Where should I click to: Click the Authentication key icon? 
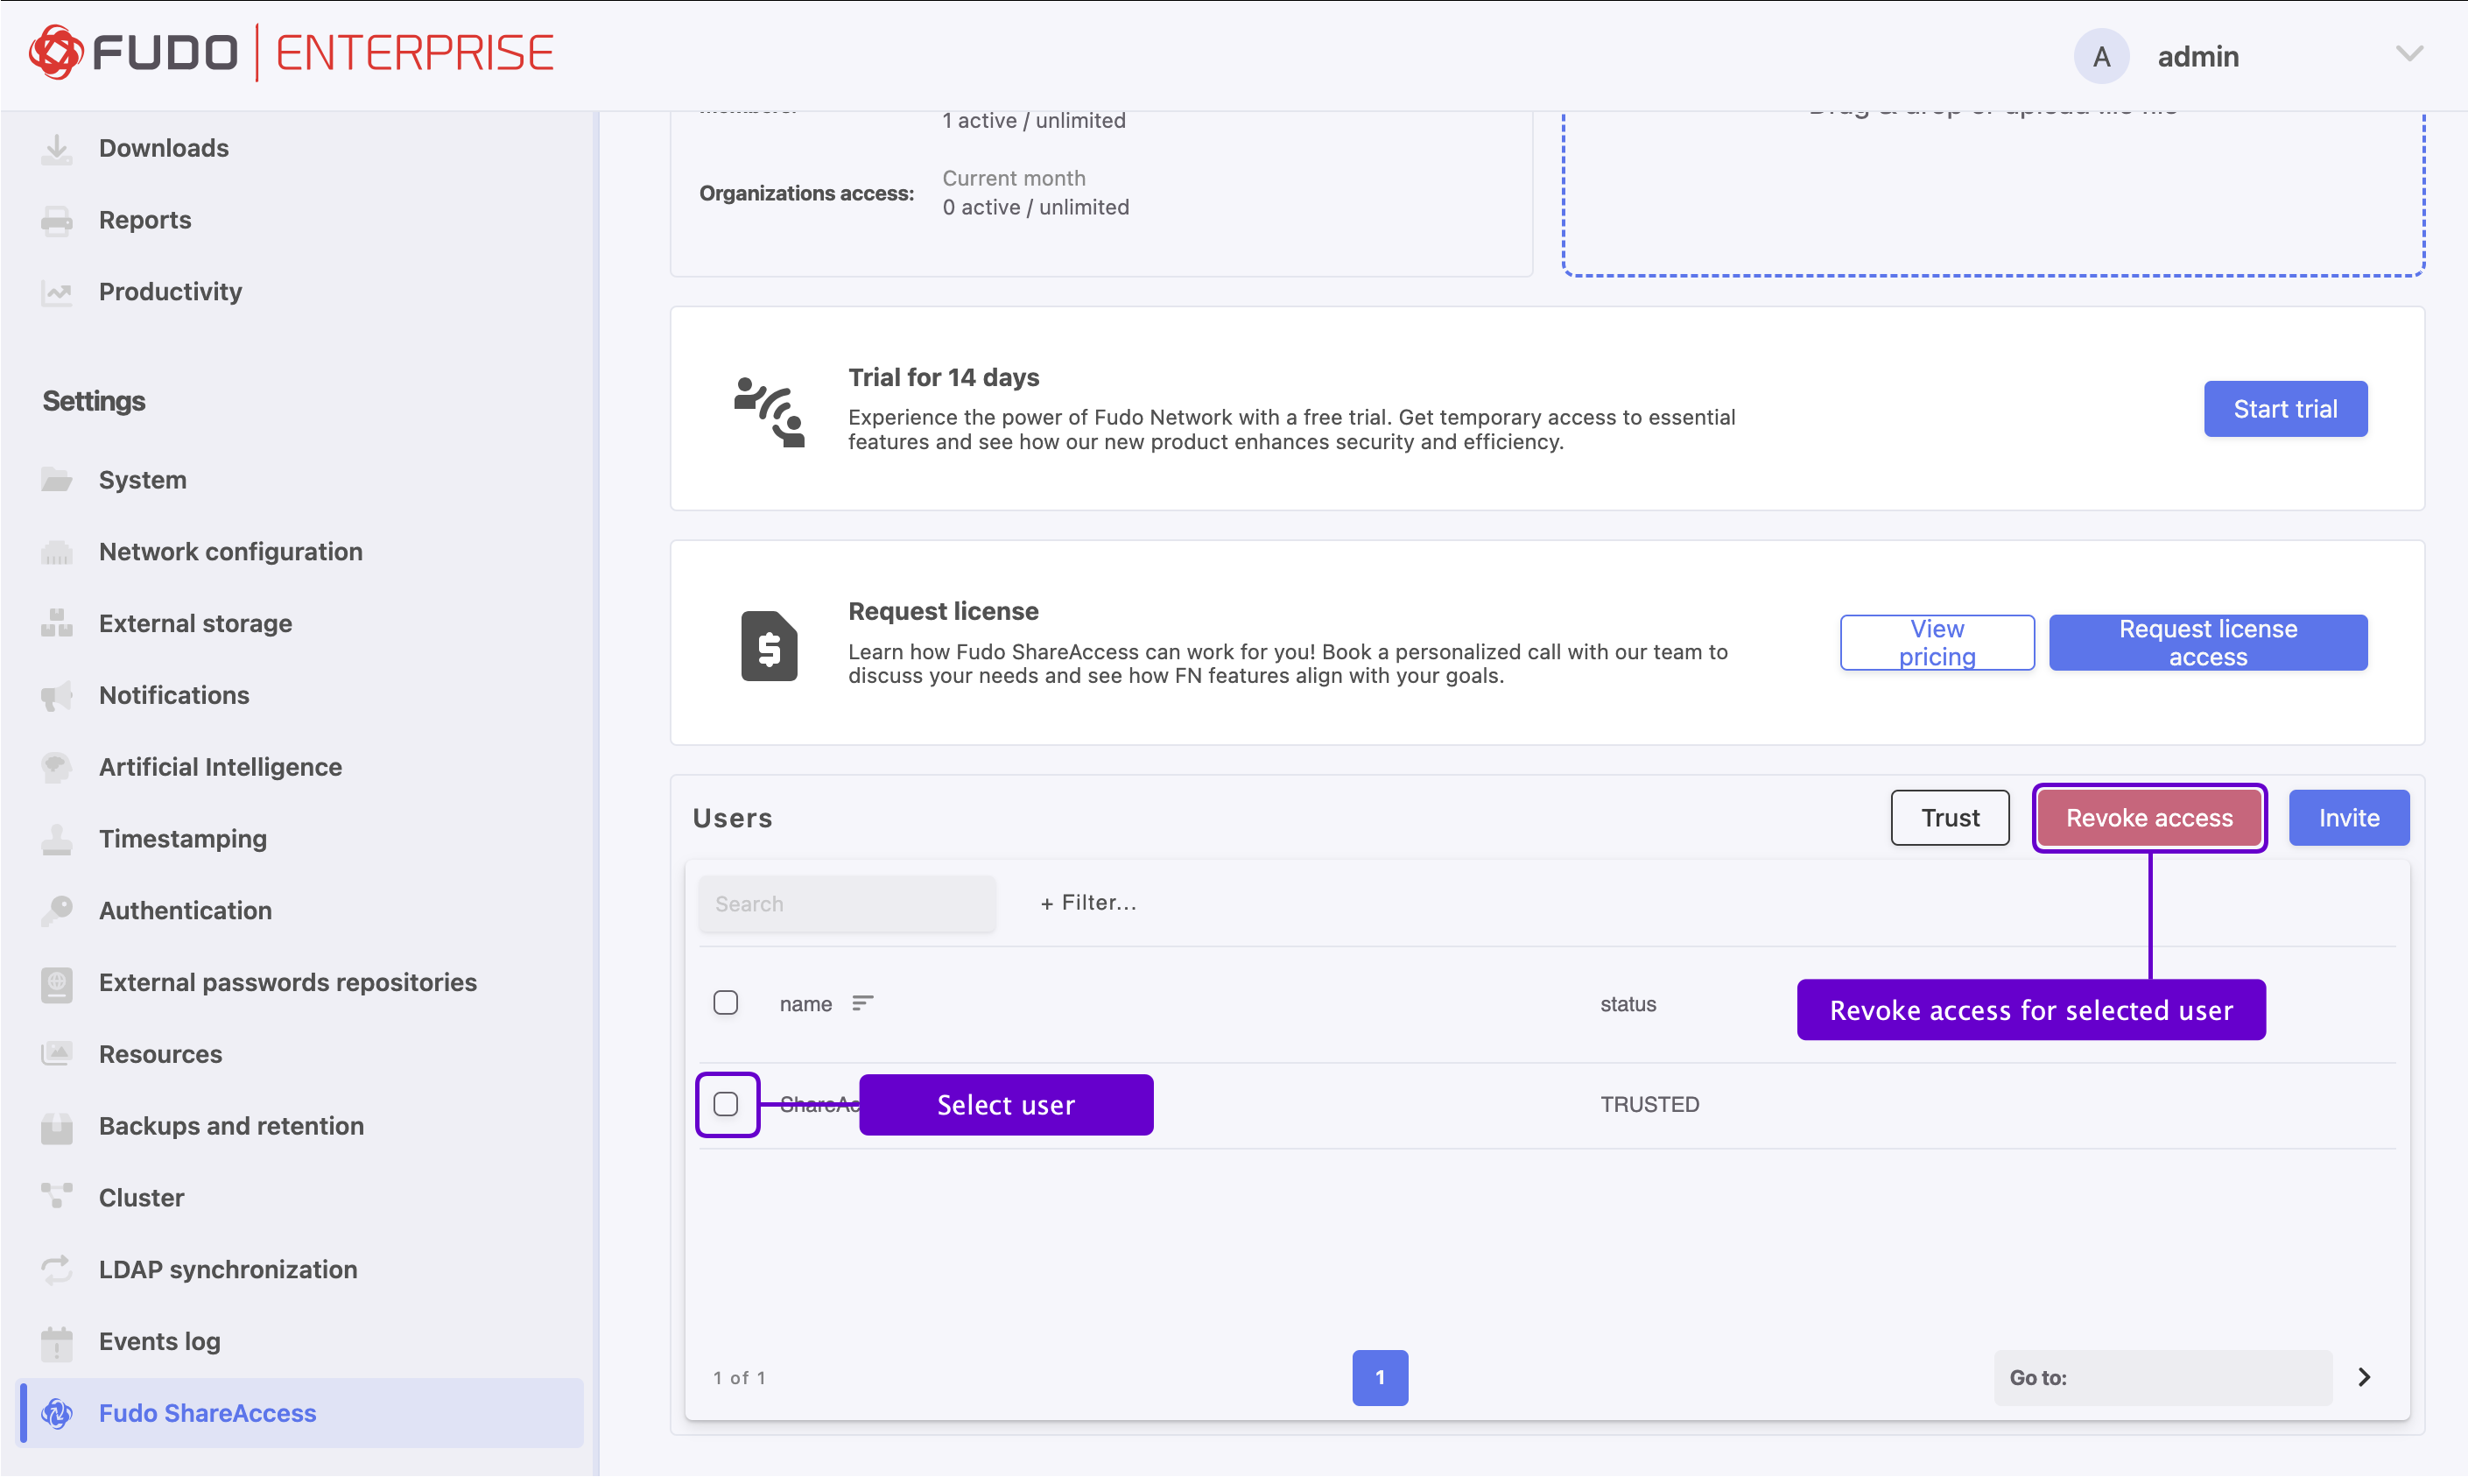57,910
